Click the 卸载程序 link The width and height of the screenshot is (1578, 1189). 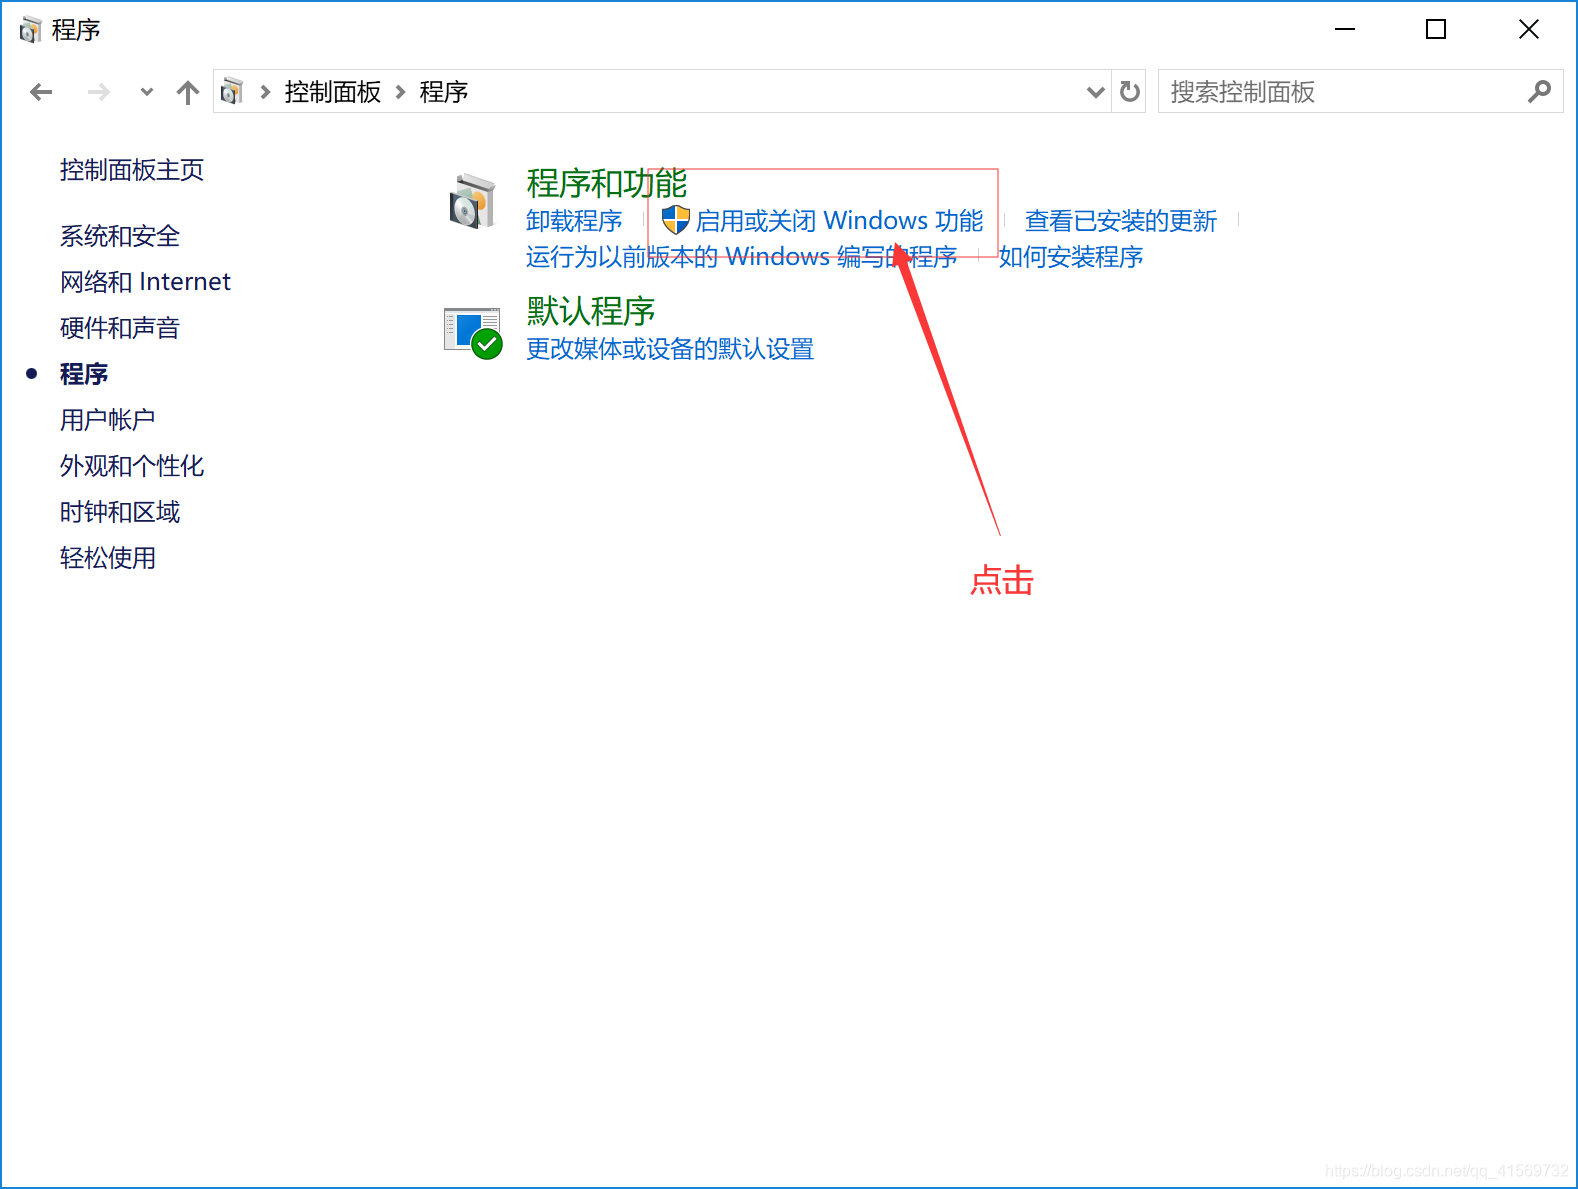click(574, 220)
